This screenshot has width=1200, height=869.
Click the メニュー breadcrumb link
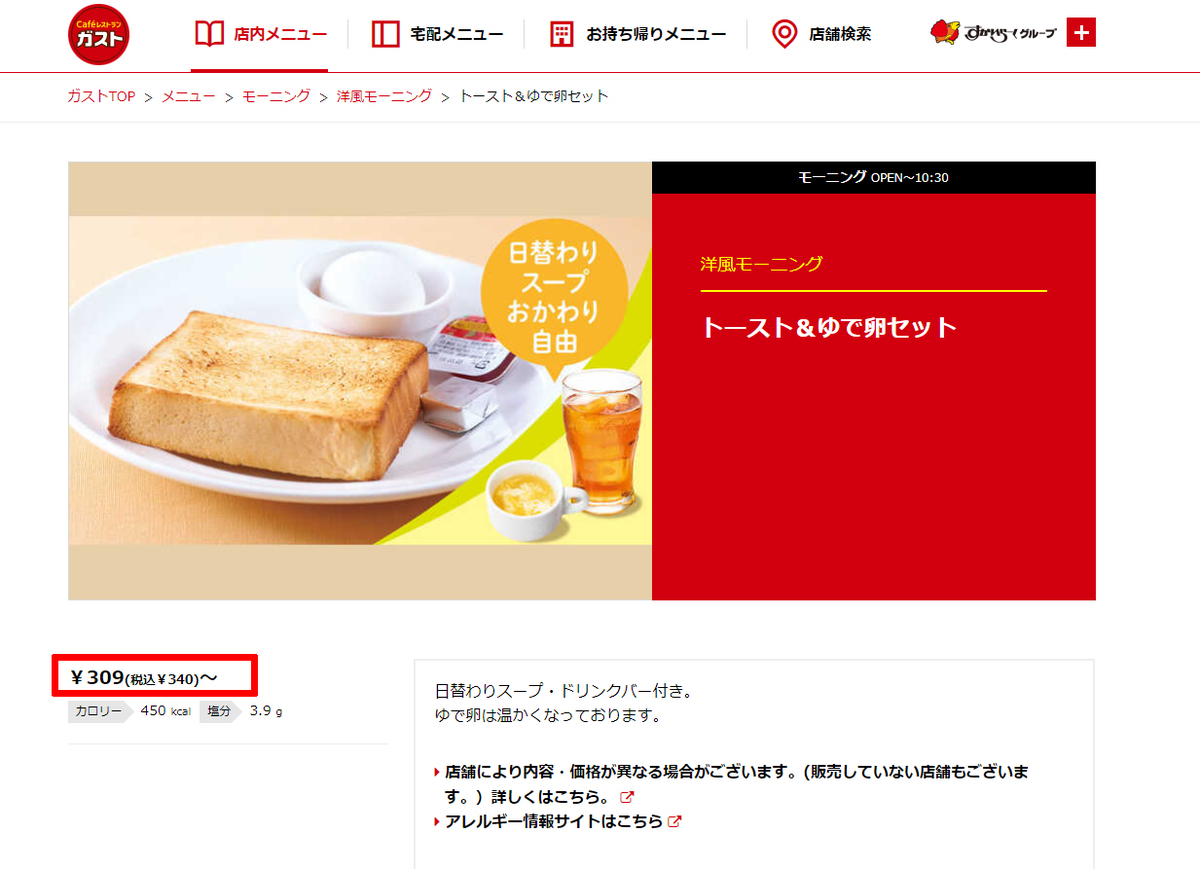coord(189,96)
